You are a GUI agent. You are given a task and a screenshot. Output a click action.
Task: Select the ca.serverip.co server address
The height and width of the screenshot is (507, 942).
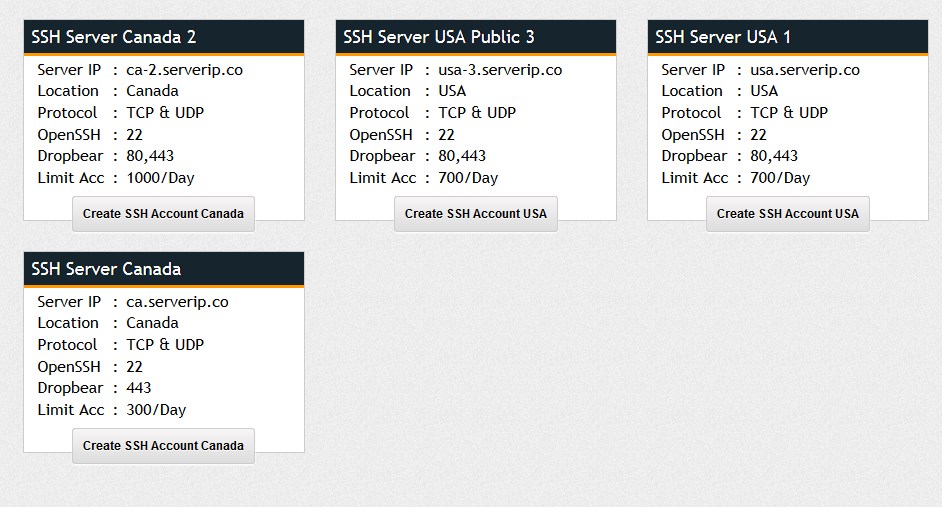point(177,302)
